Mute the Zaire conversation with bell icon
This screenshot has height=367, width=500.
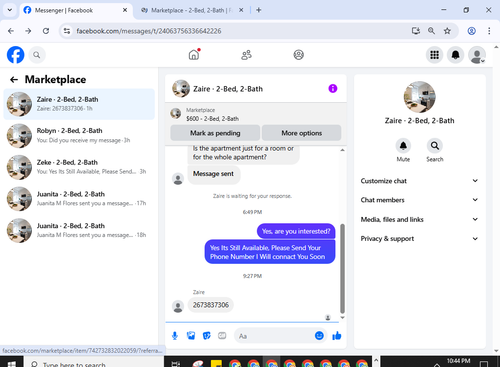[403, 146]
